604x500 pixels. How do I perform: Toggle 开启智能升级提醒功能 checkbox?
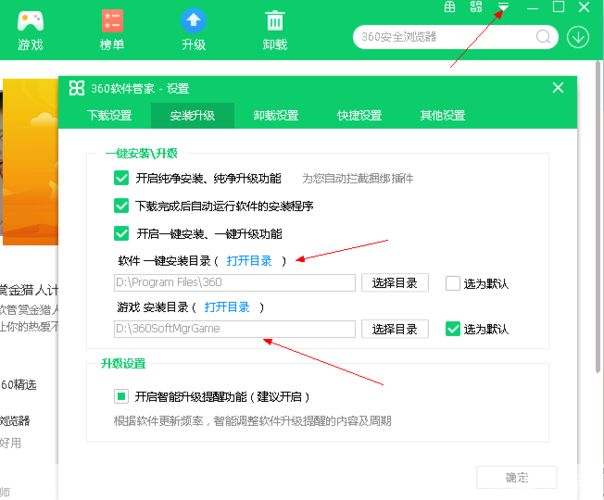121,396
